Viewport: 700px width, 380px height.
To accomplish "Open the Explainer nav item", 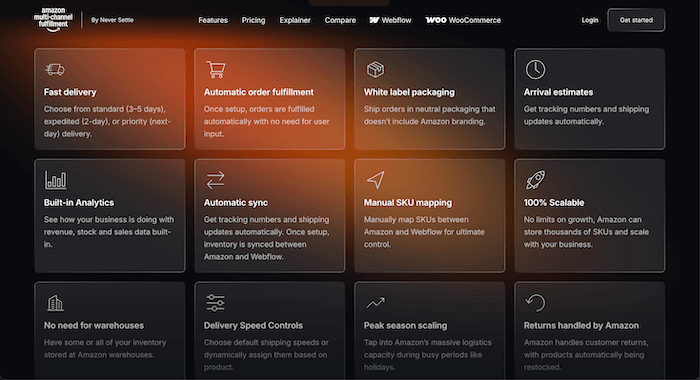I will click(295, 20).
